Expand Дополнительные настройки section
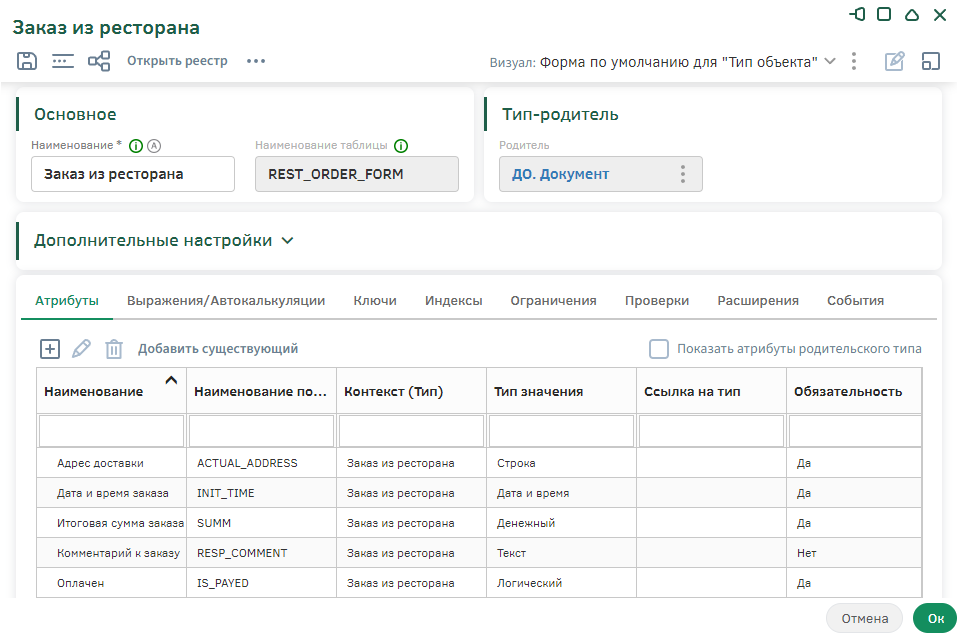The image size is (958, 638). (288, 241)
